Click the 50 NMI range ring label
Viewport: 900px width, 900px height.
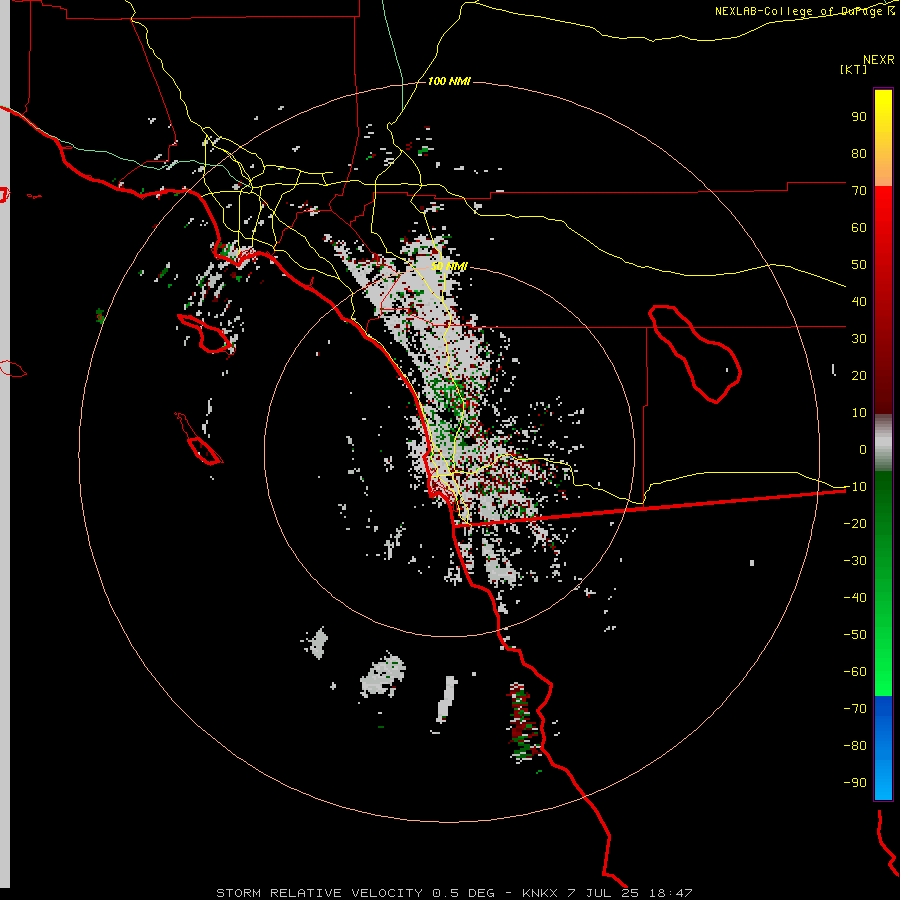449,266
